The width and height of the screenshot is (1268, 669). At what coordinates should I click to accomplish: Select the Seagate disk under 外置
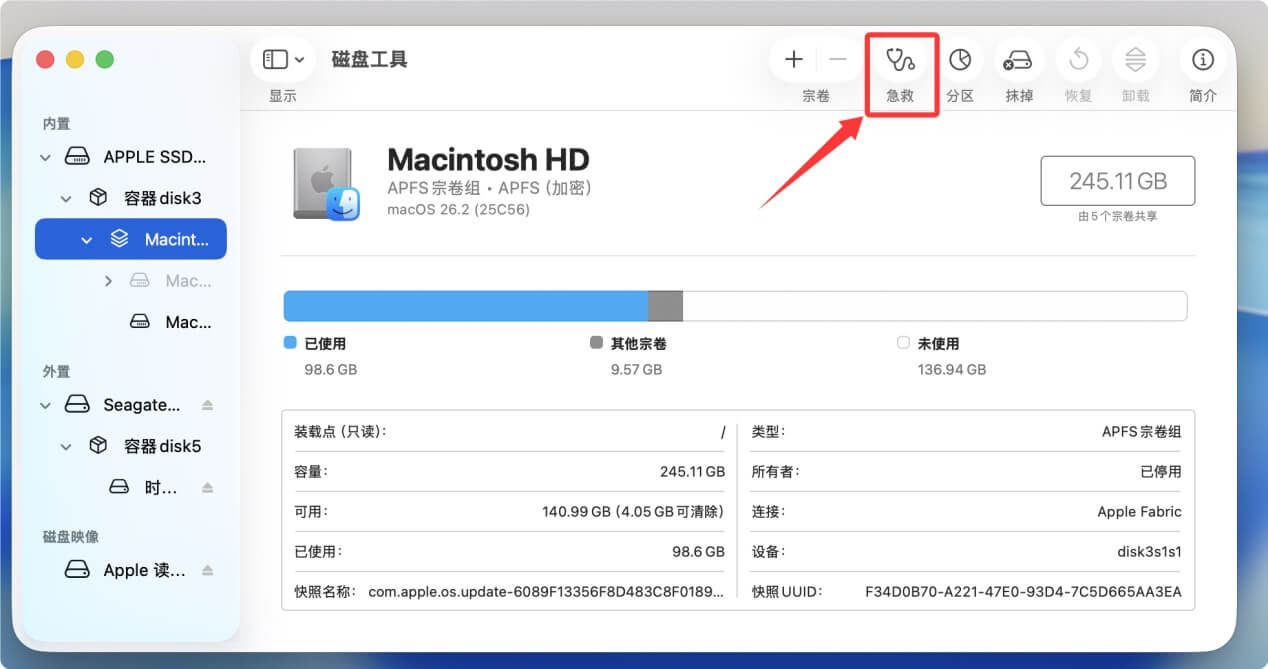click(140, 404)
